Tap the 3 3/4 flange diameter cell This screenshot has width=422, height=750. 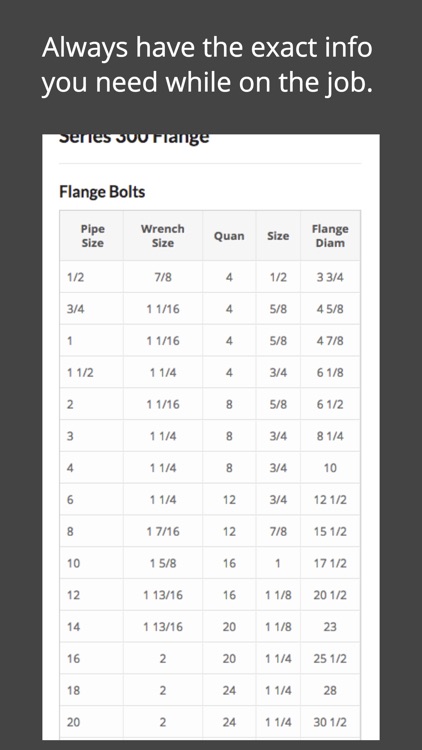(x=330, y=277)
